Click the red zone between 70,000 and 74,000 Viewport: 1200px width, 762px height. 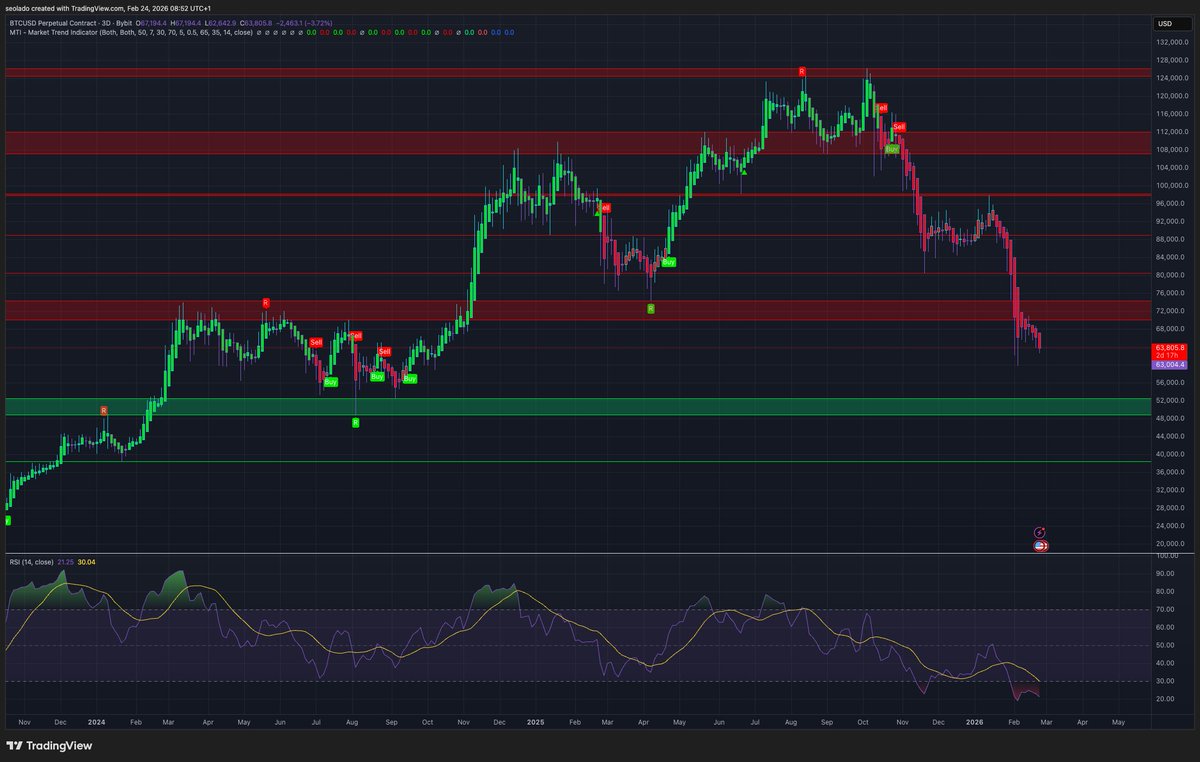click(x=576, y=310)
